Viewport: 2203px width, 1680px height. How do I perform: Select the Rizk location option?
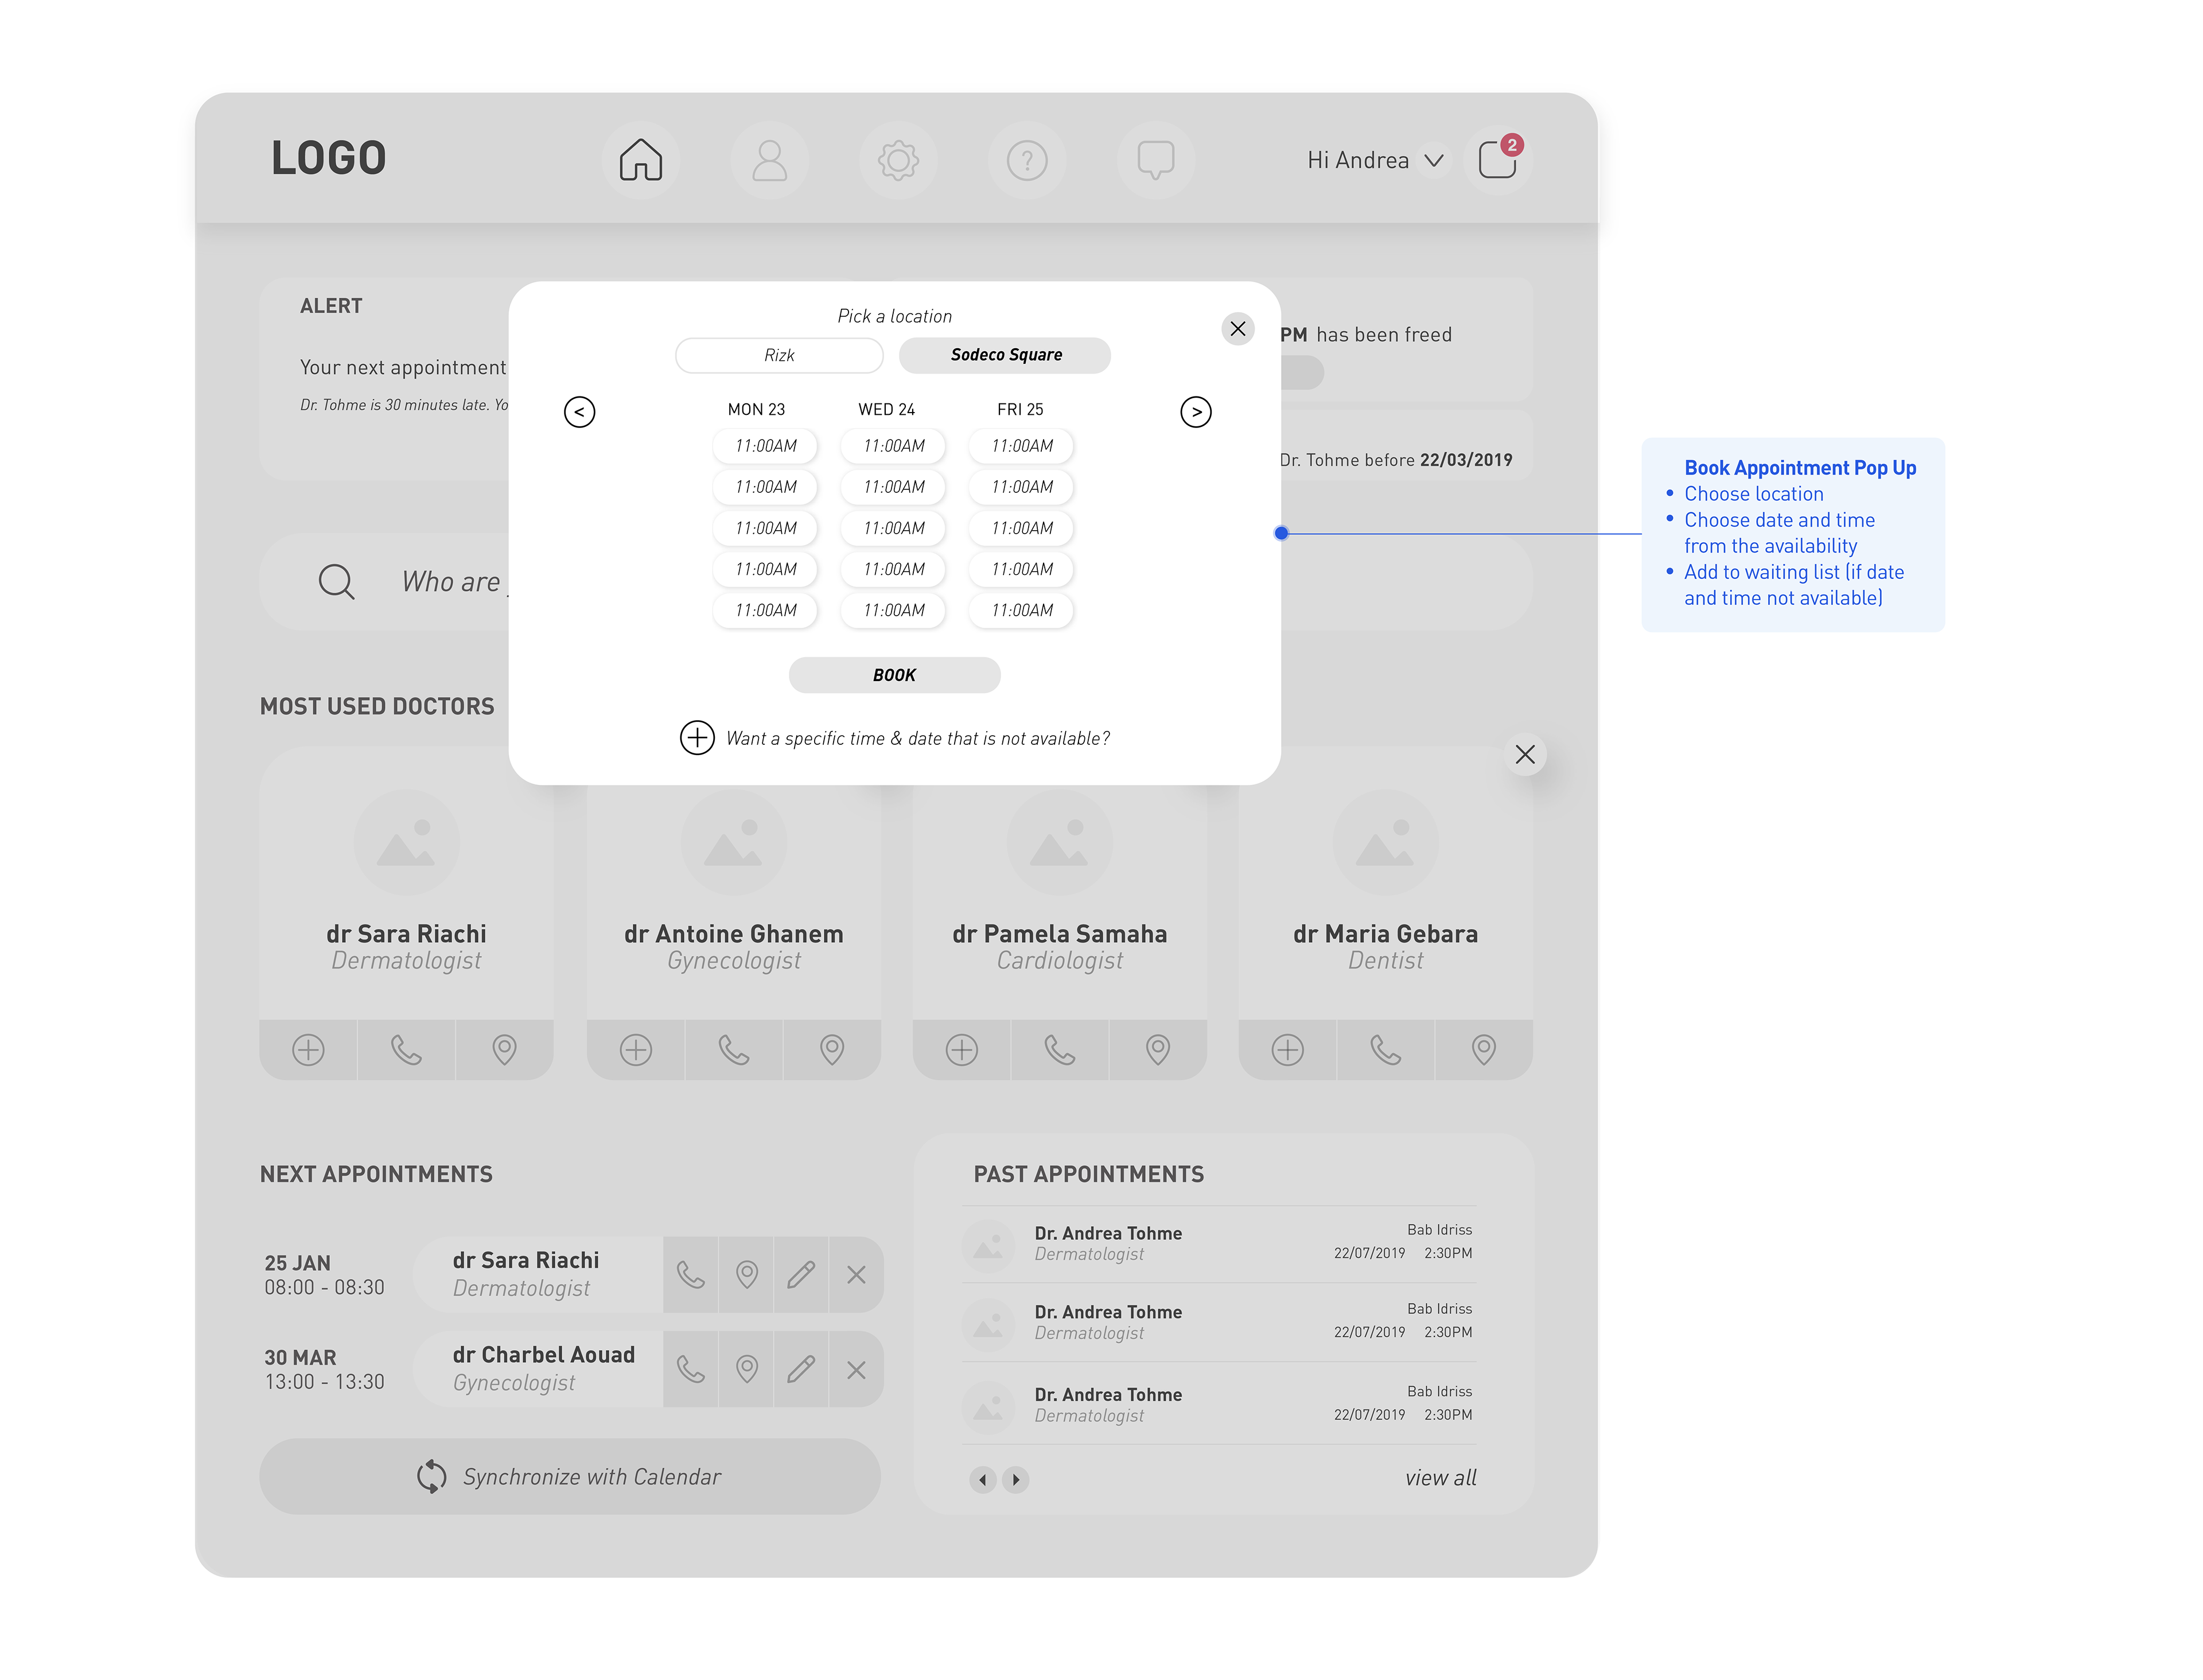pyautogui.click(x=779, y=355)
